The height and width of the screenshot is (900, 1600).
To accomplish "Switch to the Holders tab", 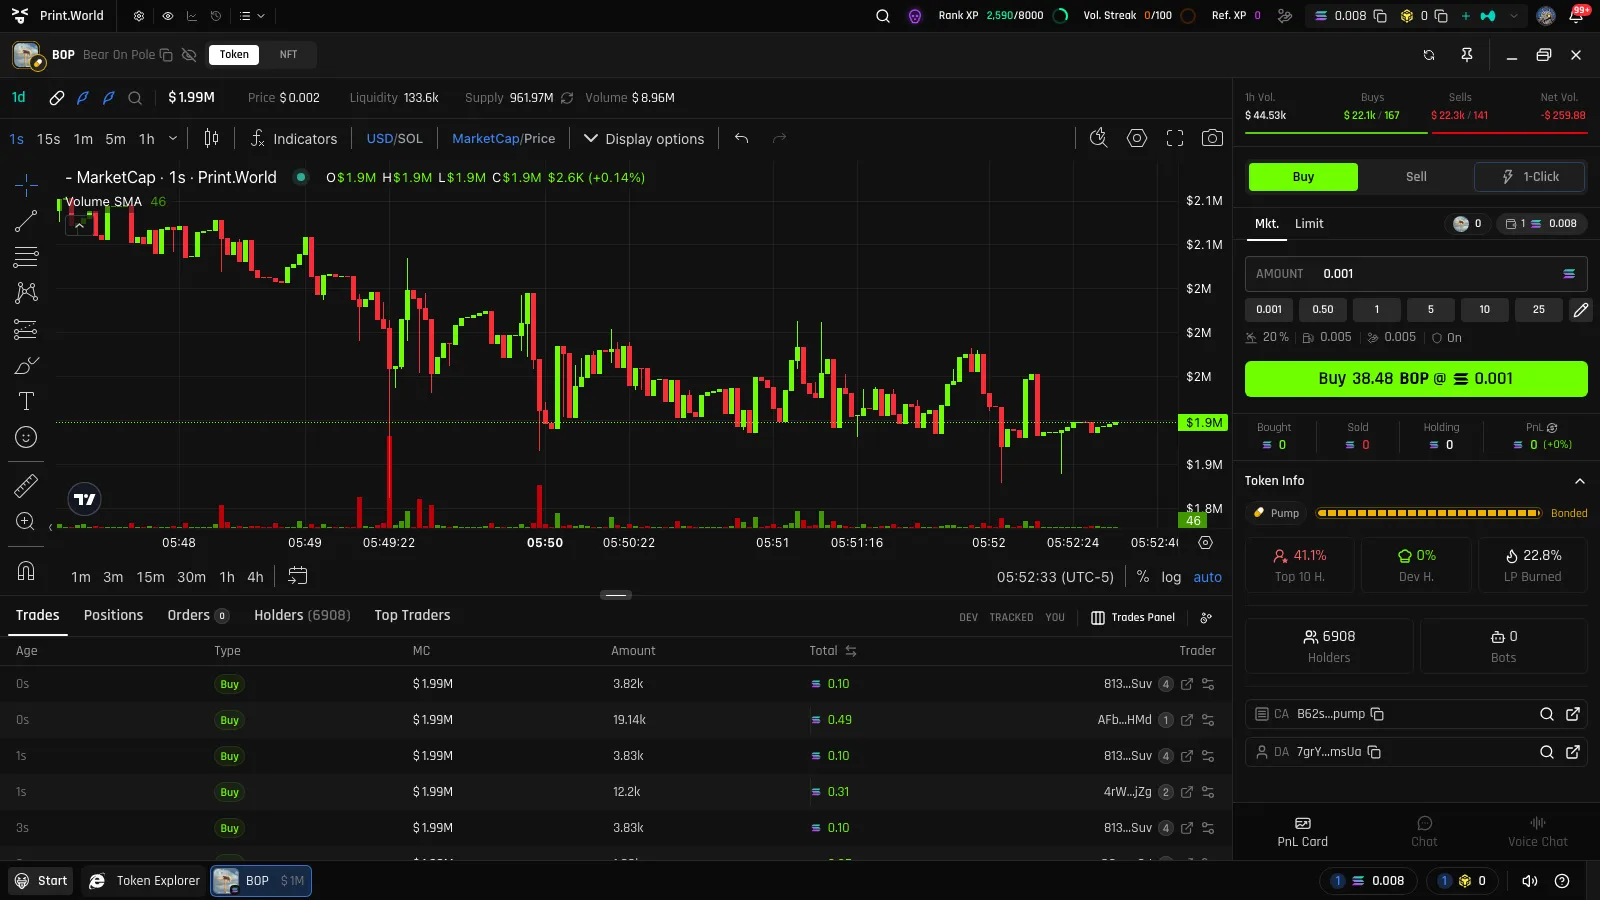I will tap(302, 615).
